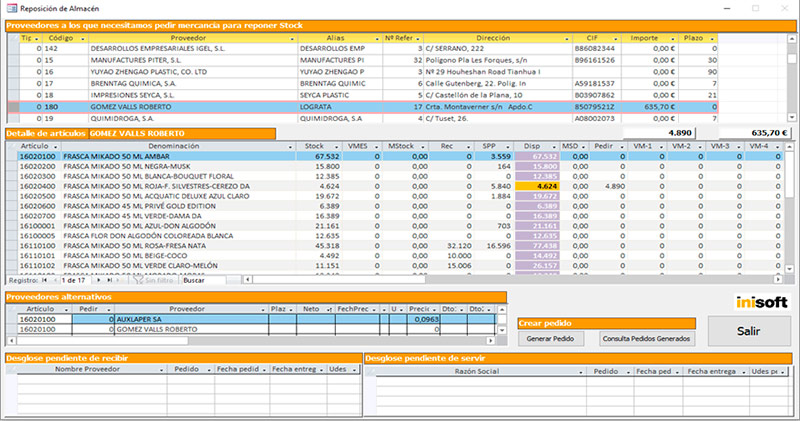Screen dimensions: 800x421
Task: Click the Proveedores alternativos horizontal scrollbar thumb
Action: 102,340
